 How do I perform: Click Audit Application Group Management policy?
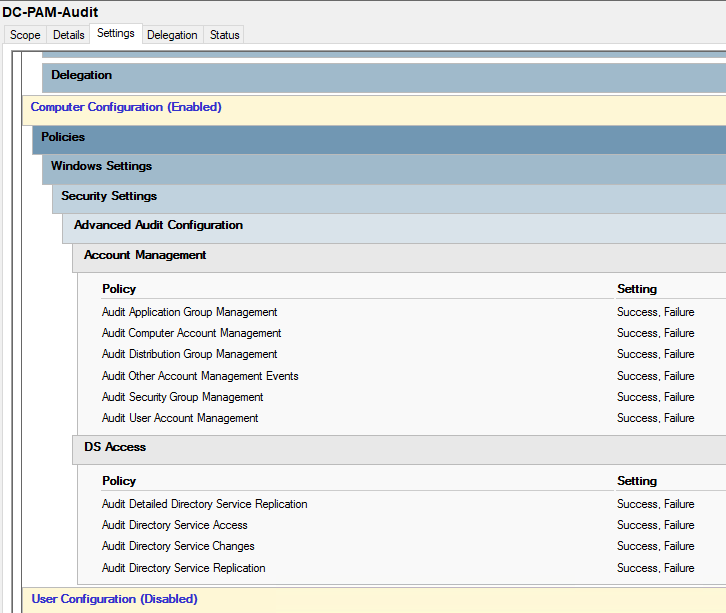click(x=189, y=312)
